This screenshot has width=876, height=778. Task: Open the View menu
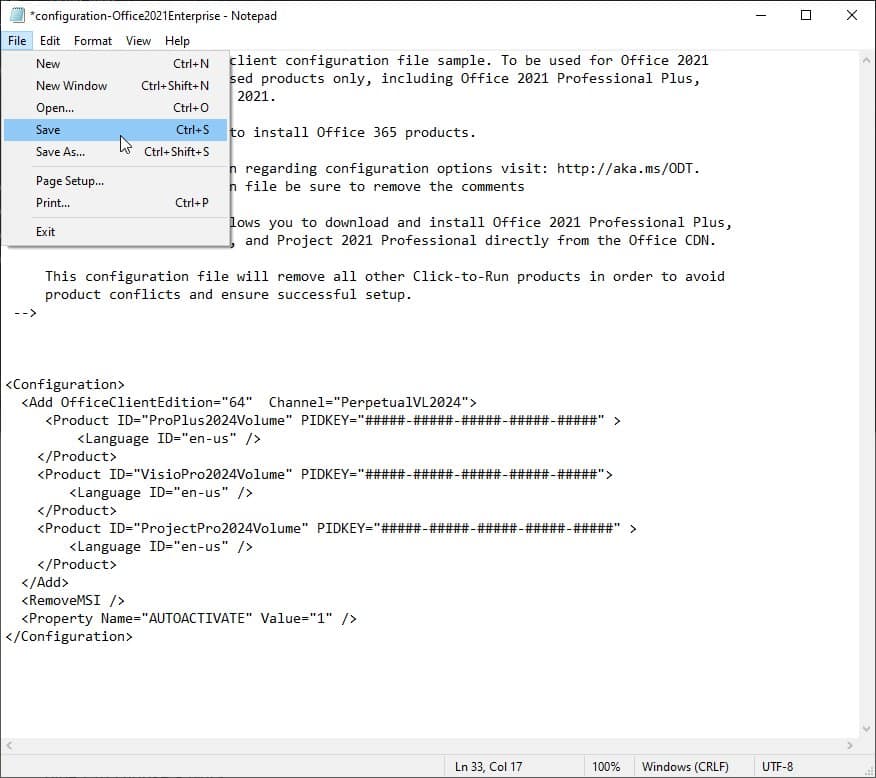(x=138, y=41)
